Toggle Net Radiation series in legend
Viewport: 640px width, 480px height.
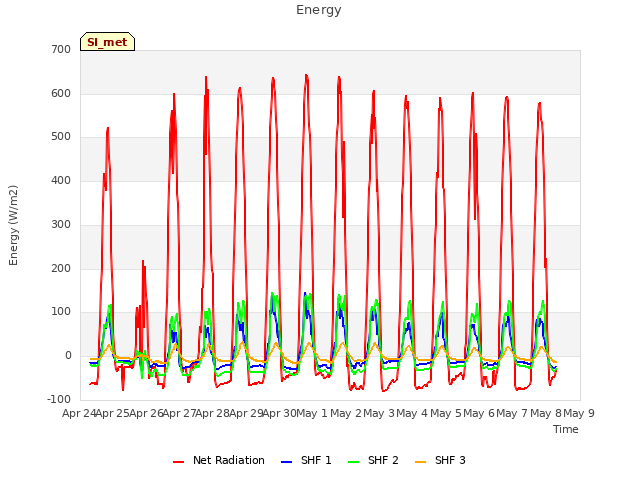coord(219,460)
